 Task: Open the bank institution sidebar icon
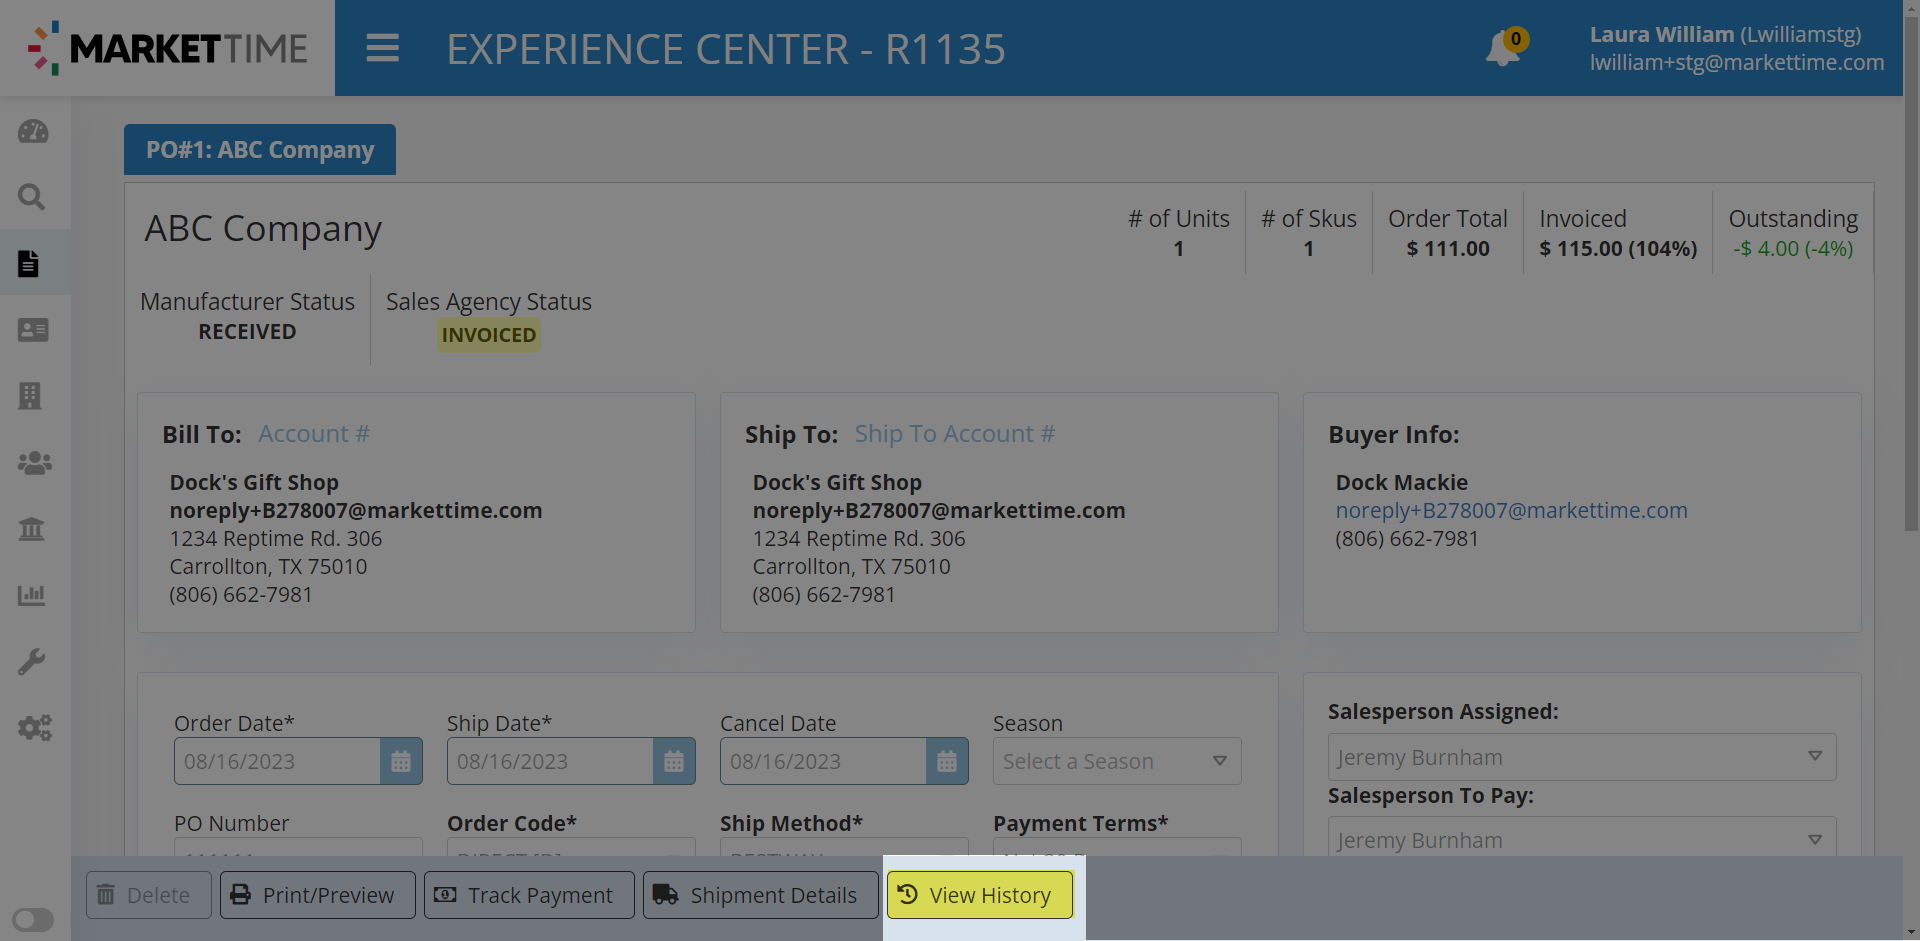click(x=32, y=529)
